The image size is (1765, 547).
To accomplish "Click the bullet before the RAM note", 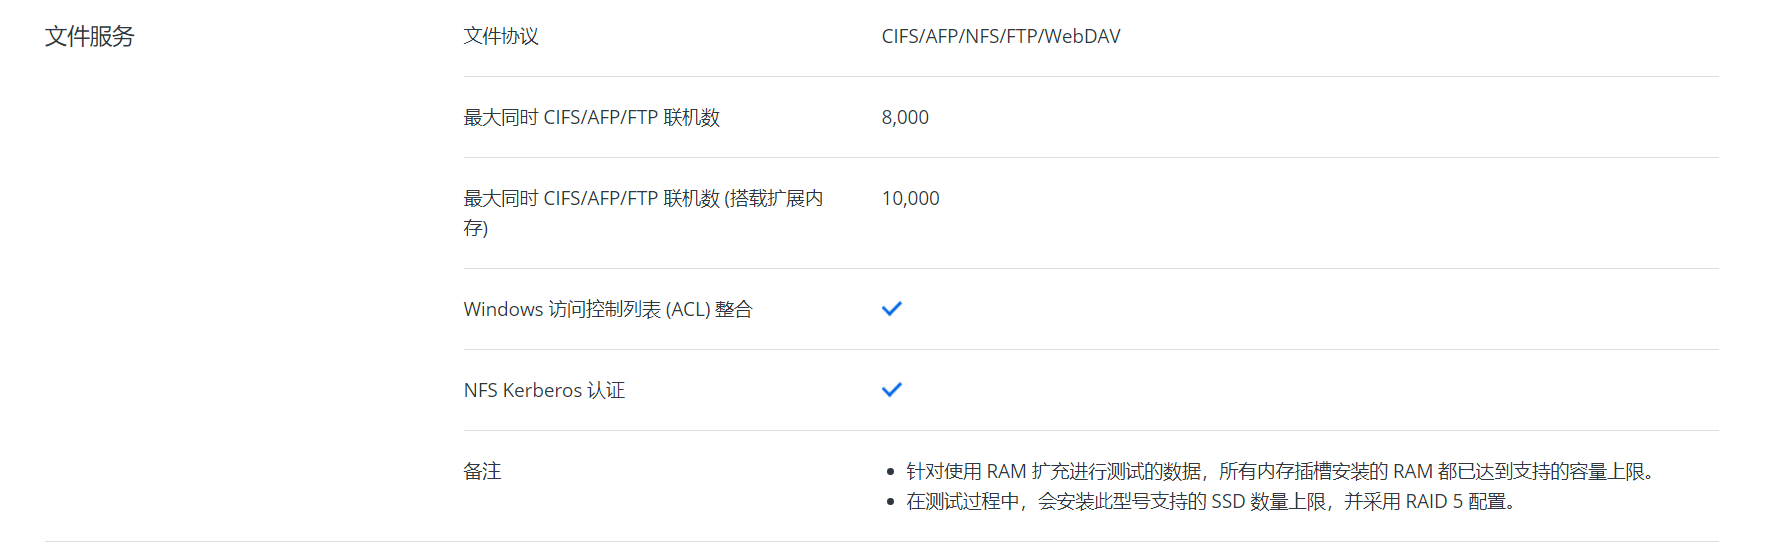I will tap(890, 472).
